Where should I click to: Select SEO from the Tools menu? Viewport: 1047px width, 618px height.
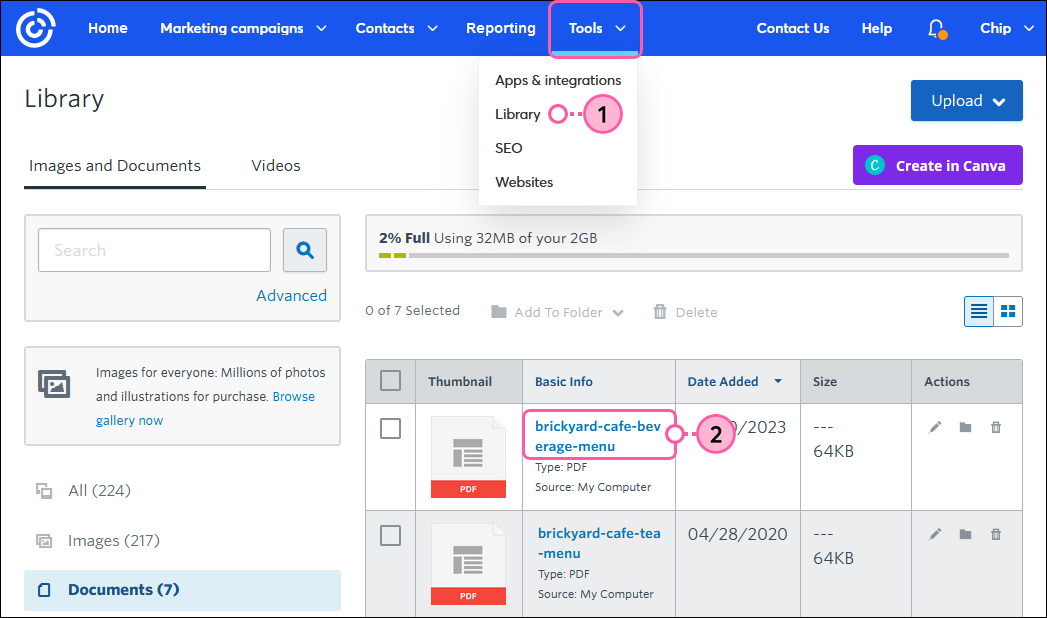508,148
